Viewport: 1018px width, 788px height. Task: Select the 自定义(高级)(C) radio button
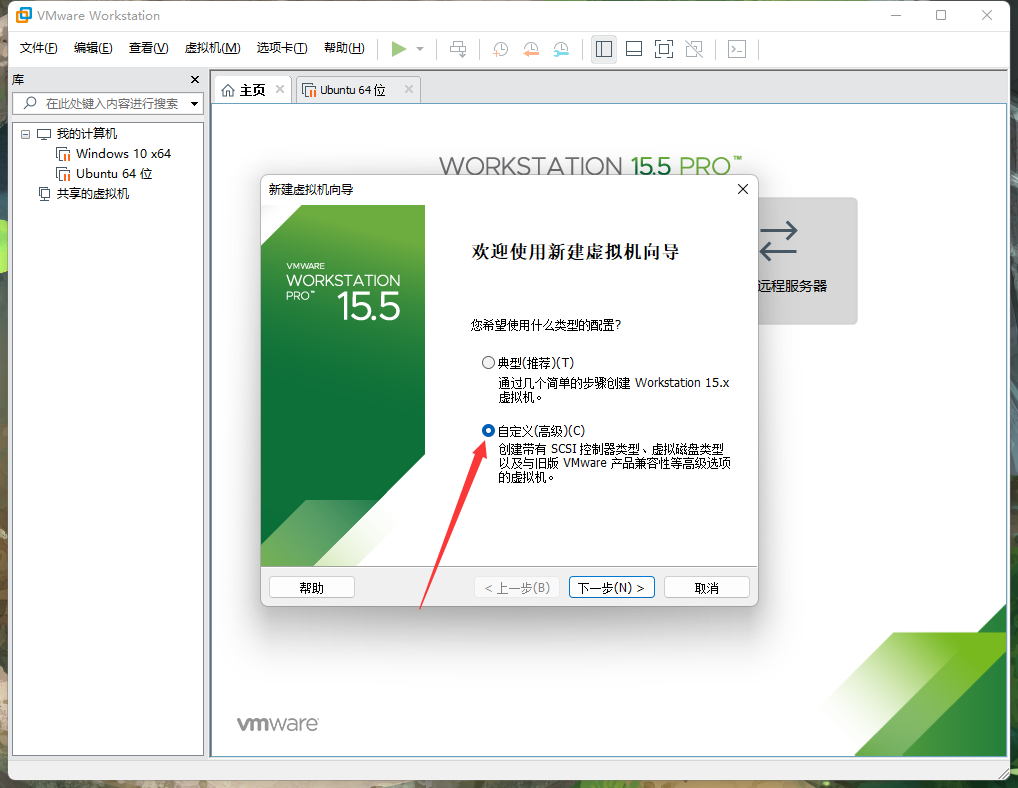coord(488,430)
